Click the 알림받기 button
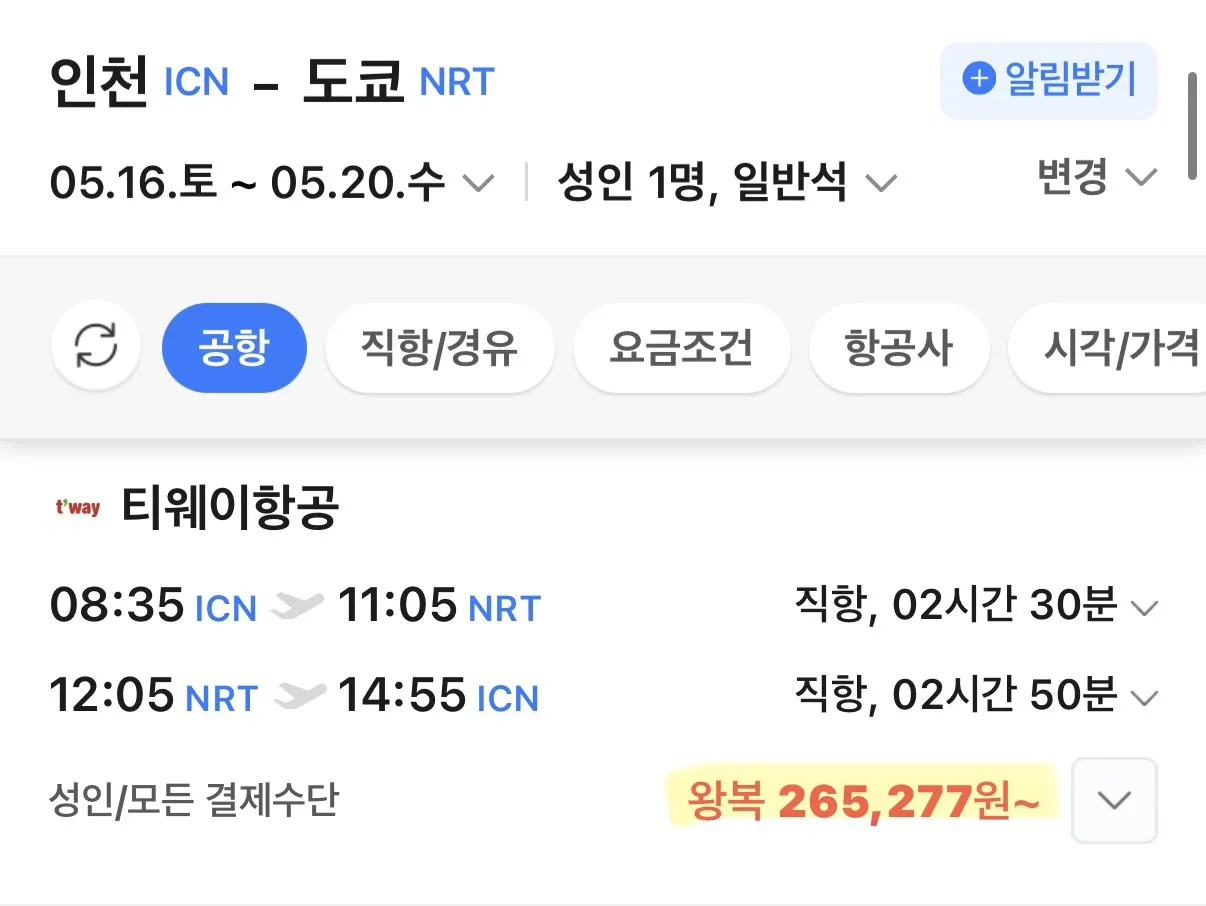Viewport: 1206px width, 906px height. (1048, 80)
